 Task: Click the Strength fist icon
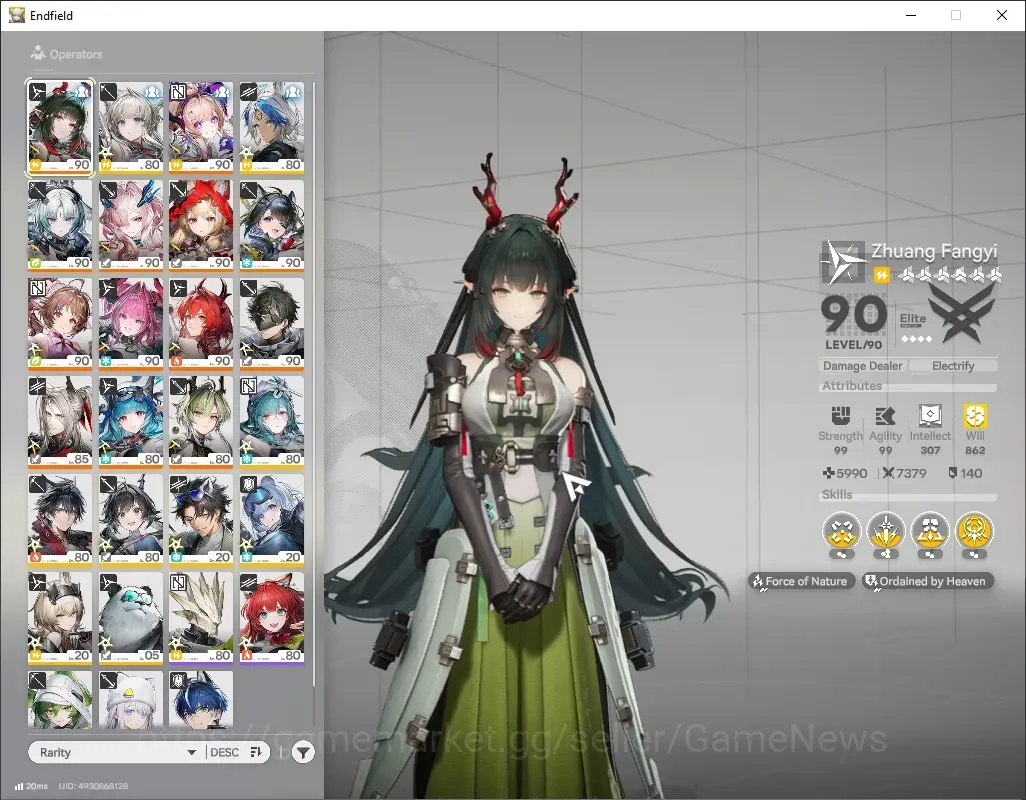tap(841, 415)
